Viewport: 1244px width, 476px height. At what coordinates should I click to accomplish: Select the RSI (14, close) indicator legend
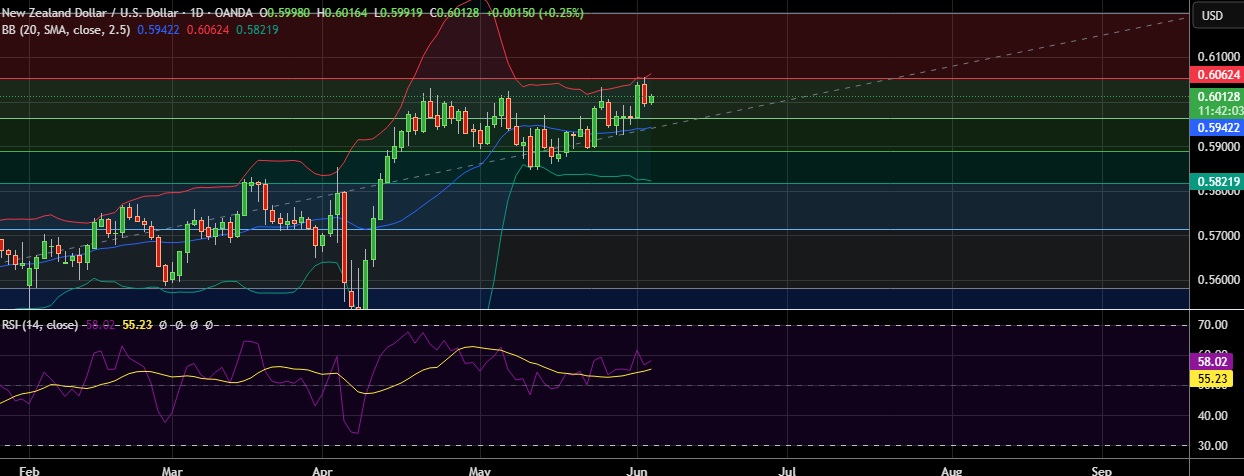(40, 326)
